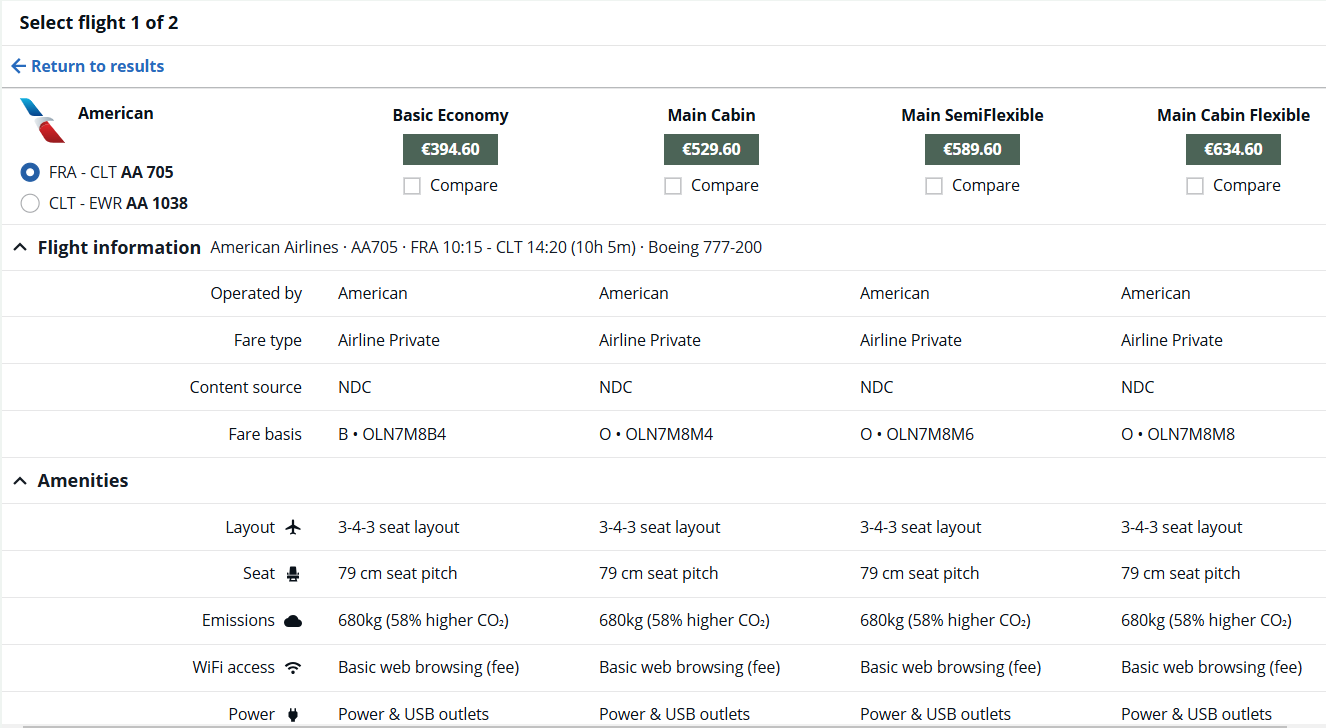
Task: Click the plug icon beside Power
Action: tap(293, 714)
